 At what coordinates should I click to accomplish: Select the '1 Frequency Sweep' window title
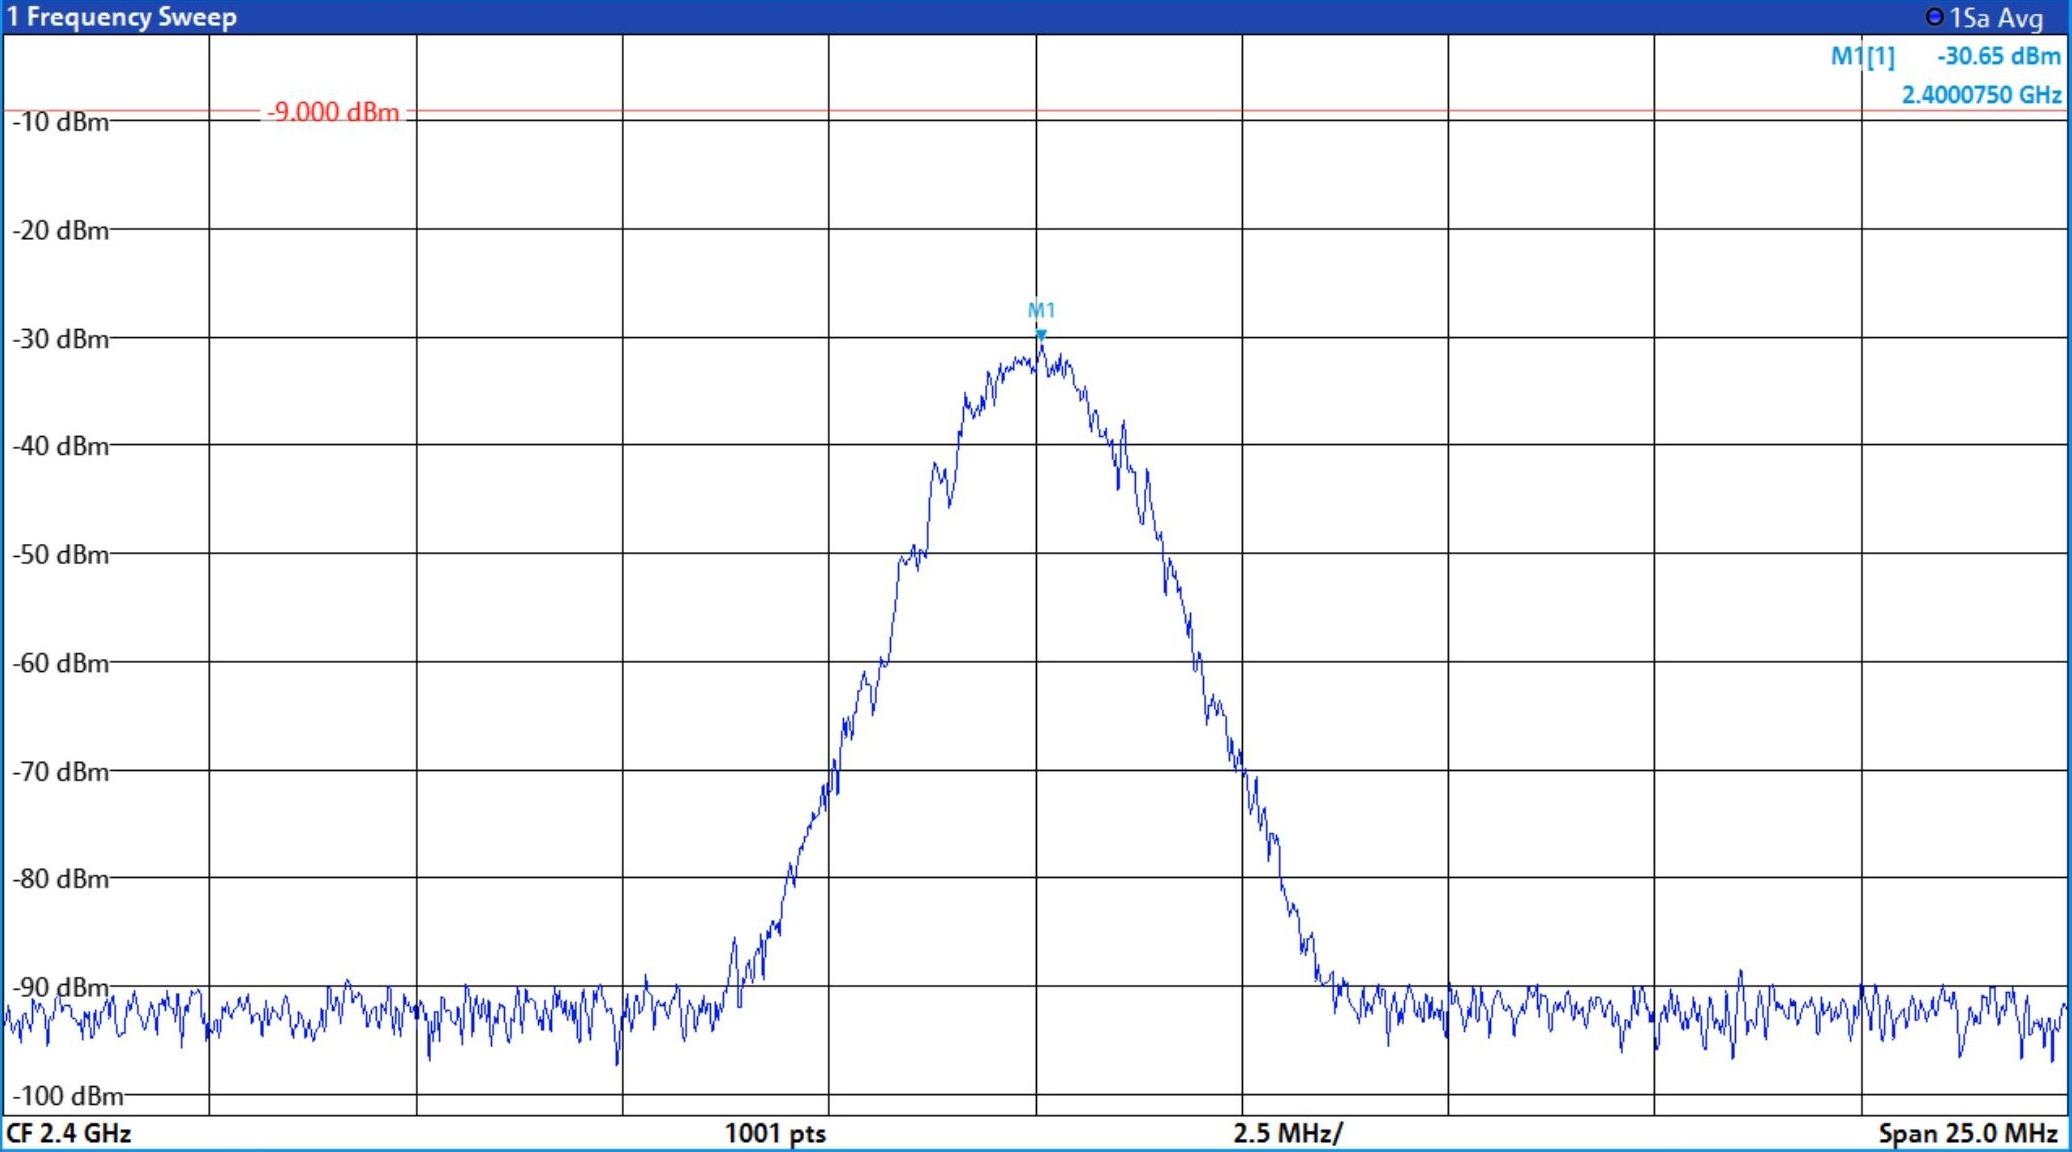[x=122, y=17]
